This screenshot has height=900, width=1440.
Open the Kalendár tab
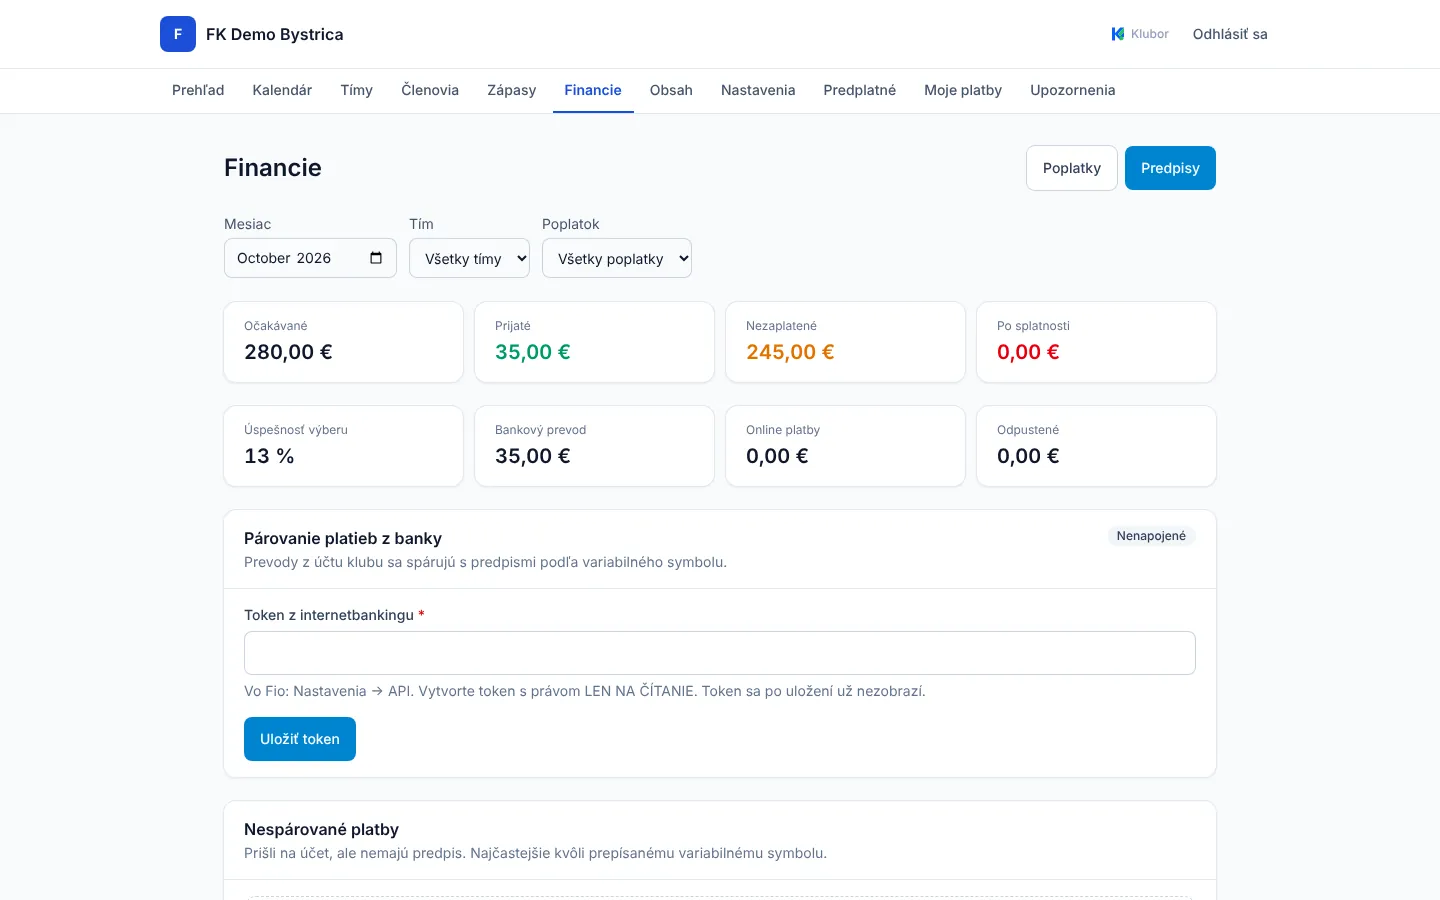(282, 90)
